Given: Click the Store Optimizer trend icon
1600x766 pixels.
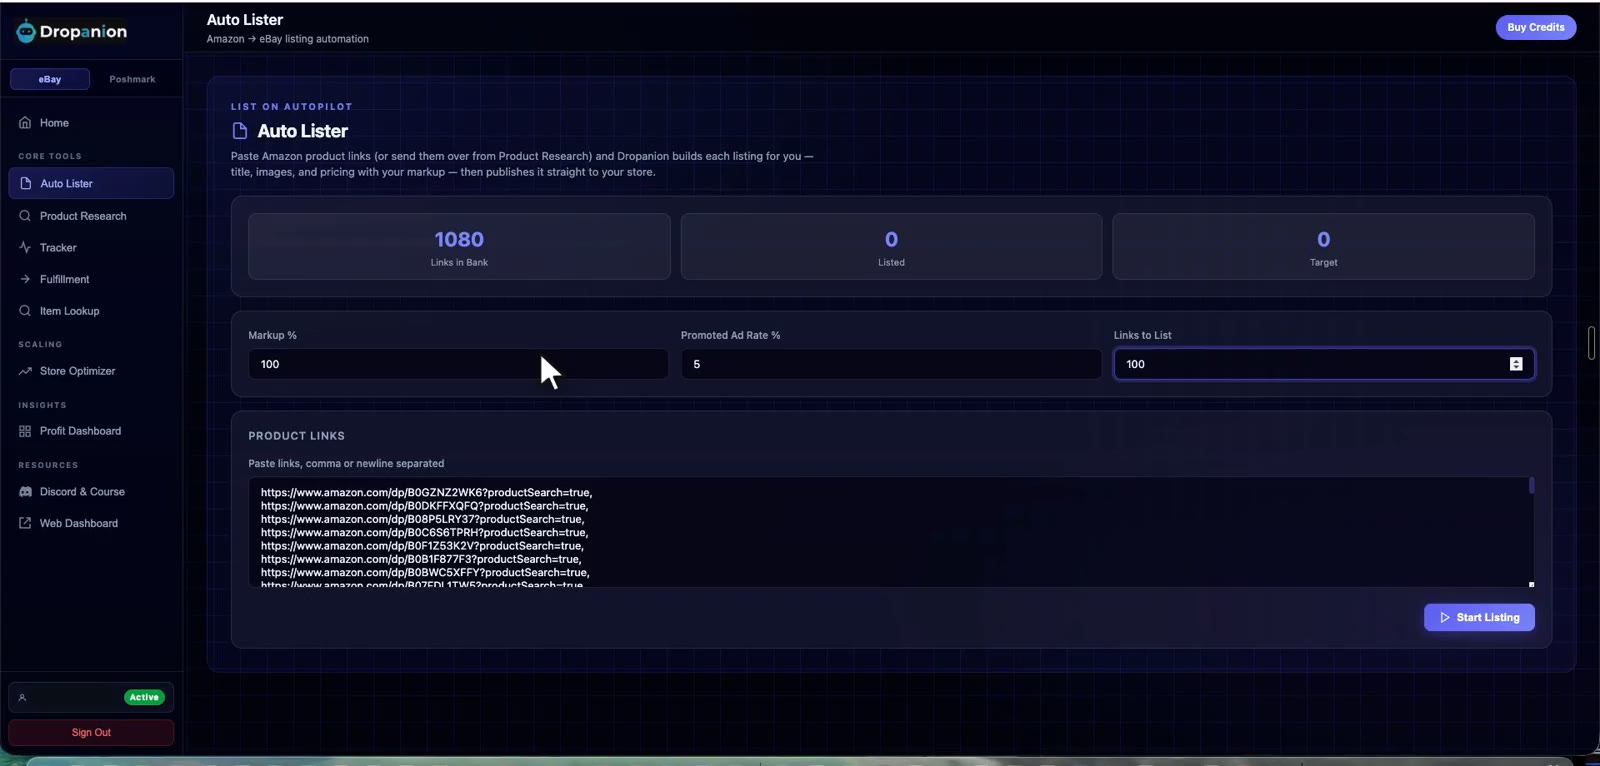Looking at the screenshot, I should coord(25,371).
